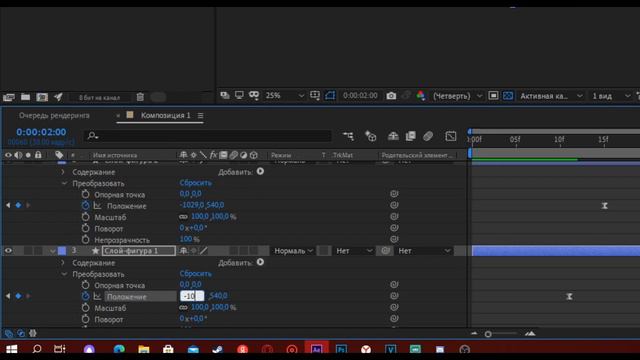Click the opacity value '100 %'
Viewport: 640px width, 360px height.
189,239
